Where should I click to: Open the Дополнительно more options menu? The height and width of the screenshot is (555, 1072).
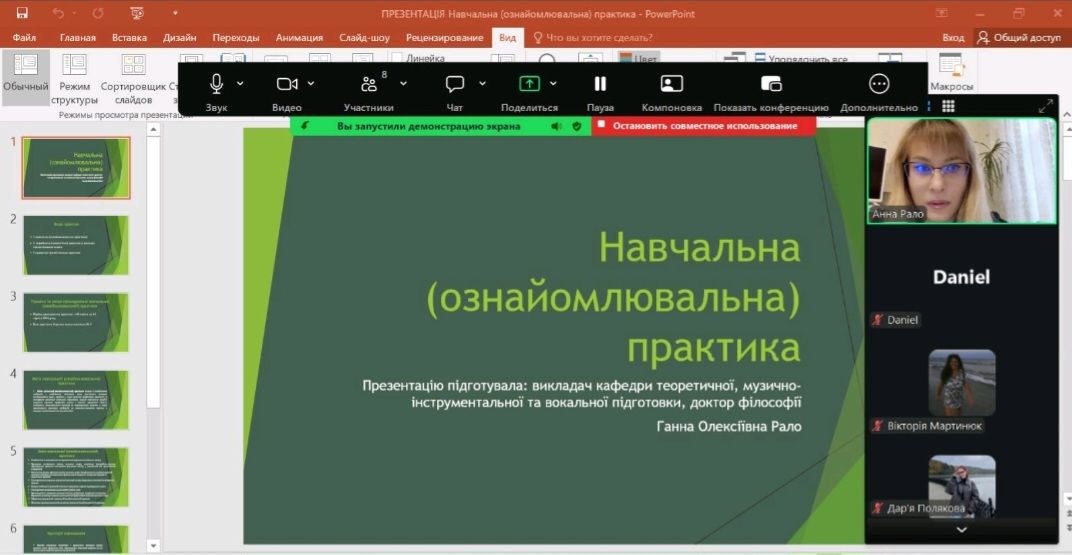pos(879,84)
